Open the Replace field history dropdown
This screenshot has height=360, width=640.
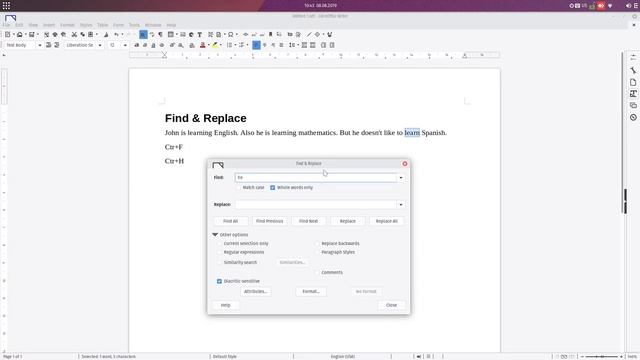click(x=401, y=204)
